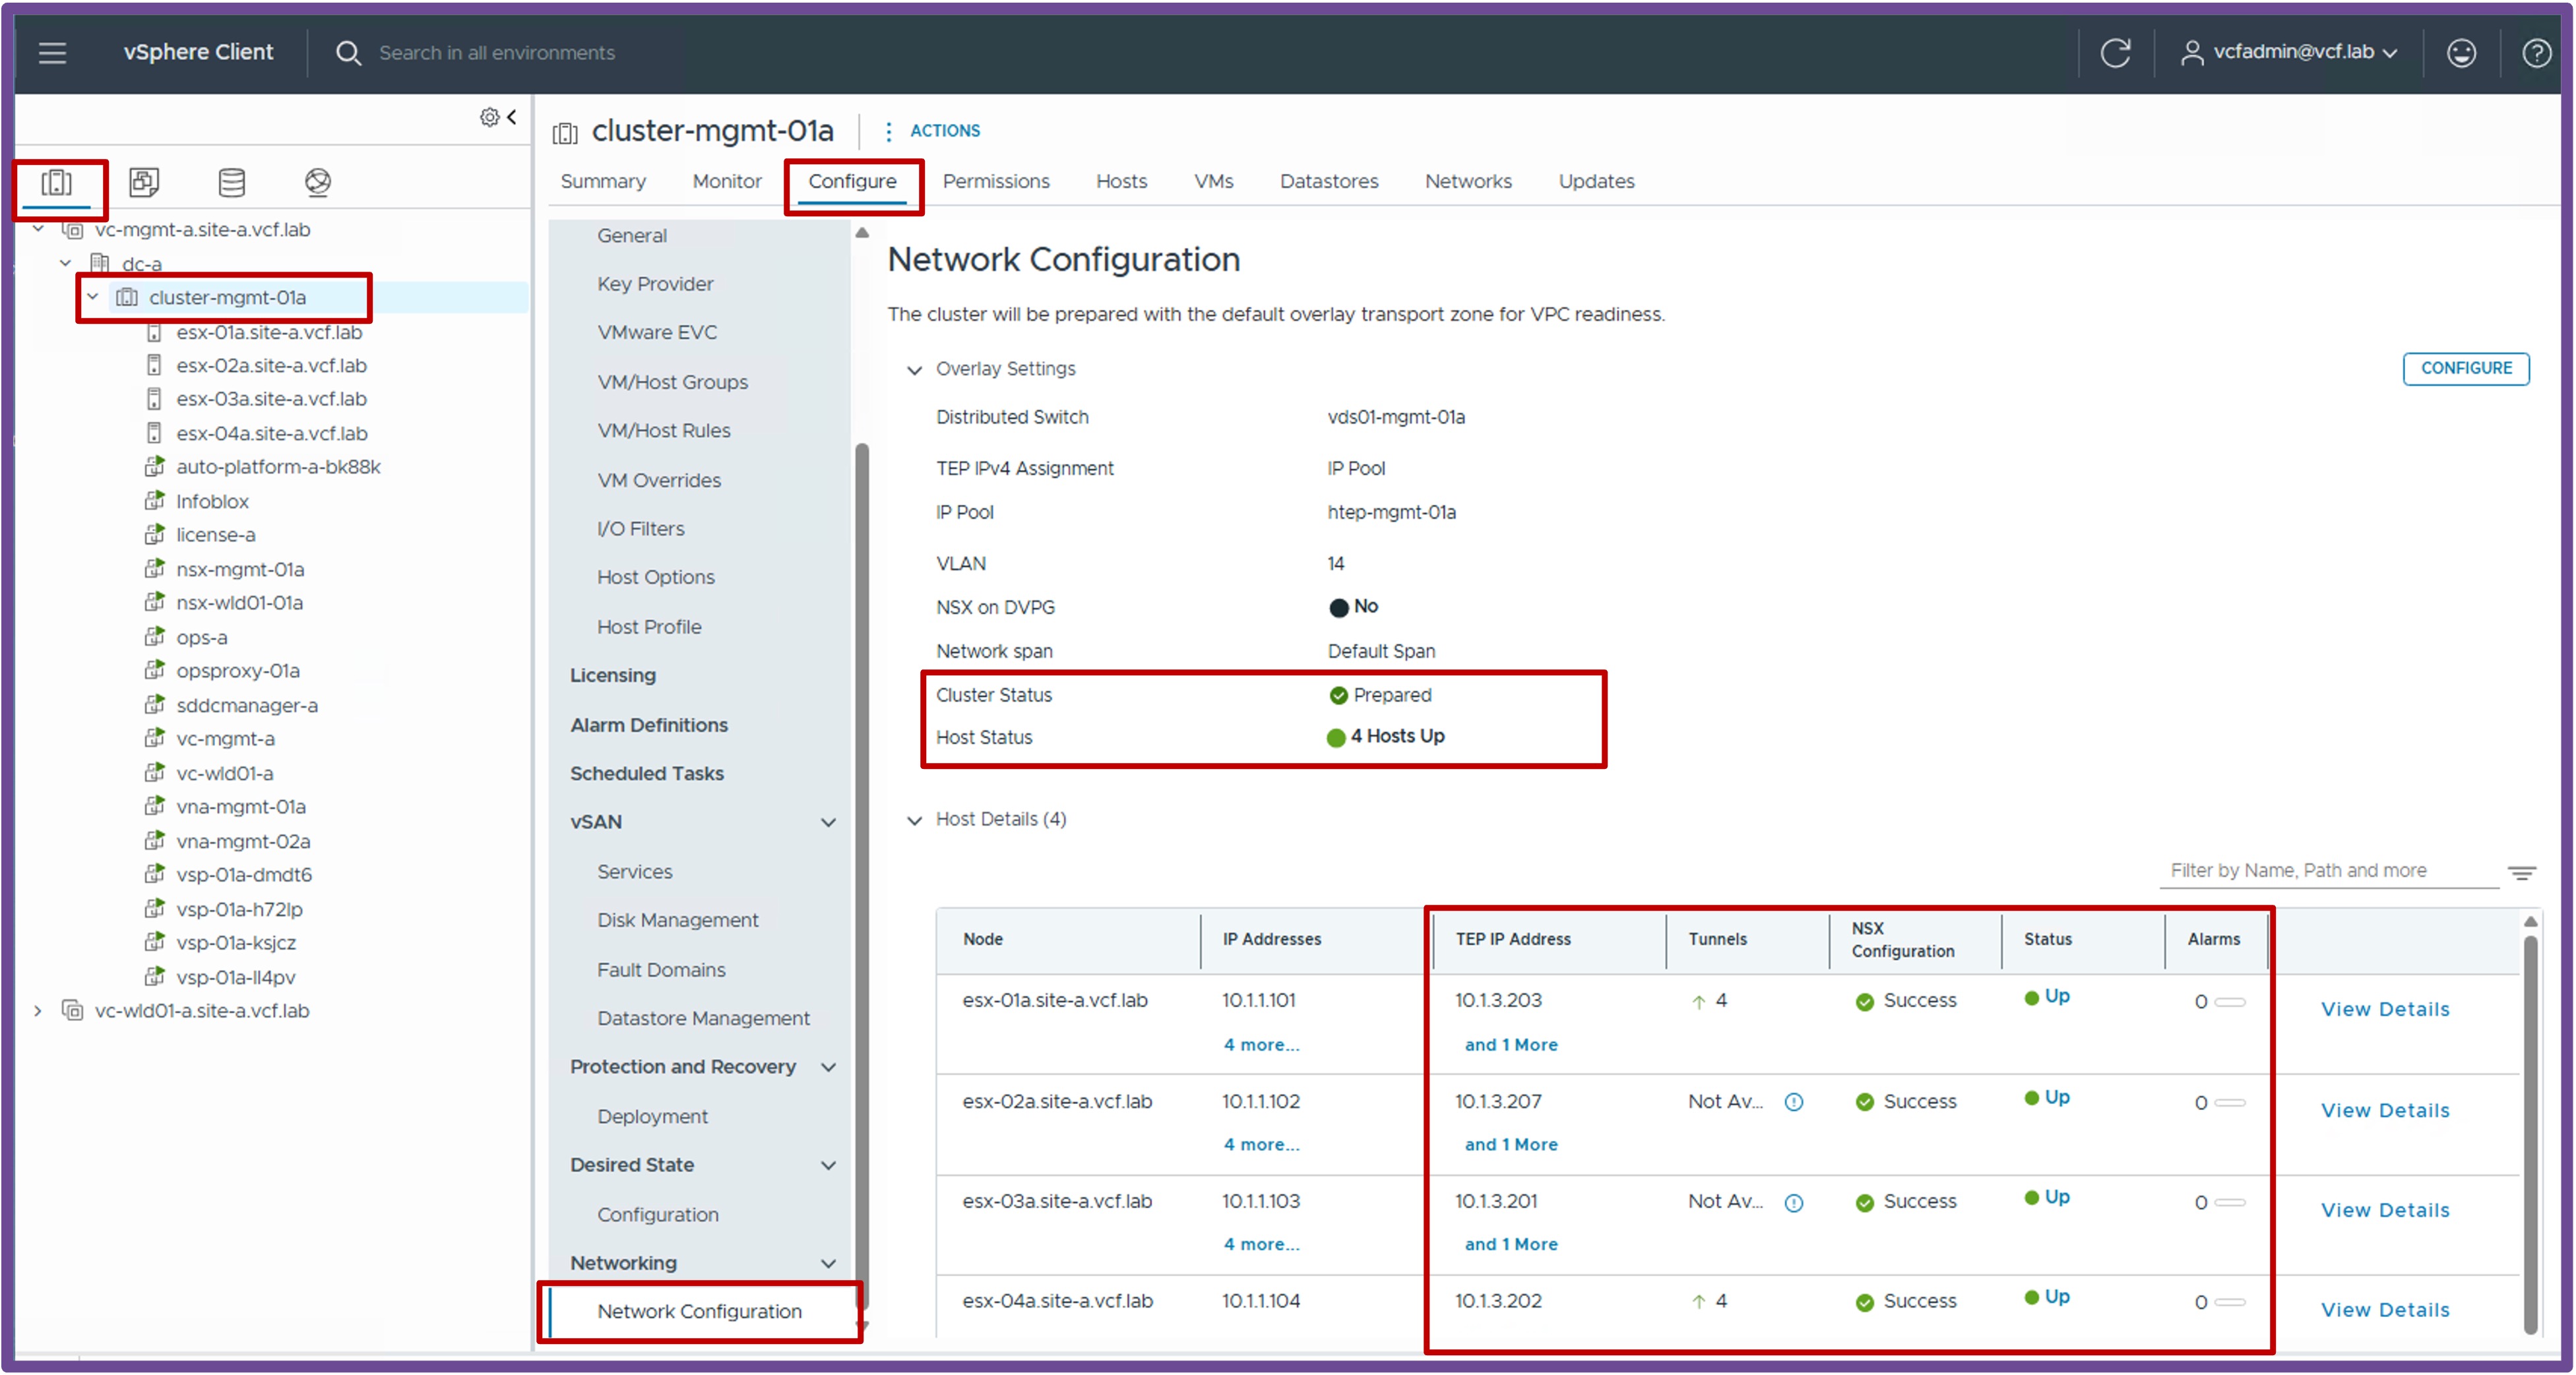Open VMware EVC settings

(x=657, y=332)
